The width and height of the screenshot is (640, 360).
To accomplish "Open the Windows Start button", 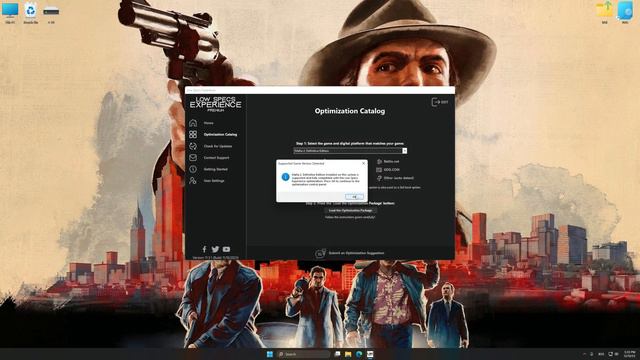I will (270, 354).
